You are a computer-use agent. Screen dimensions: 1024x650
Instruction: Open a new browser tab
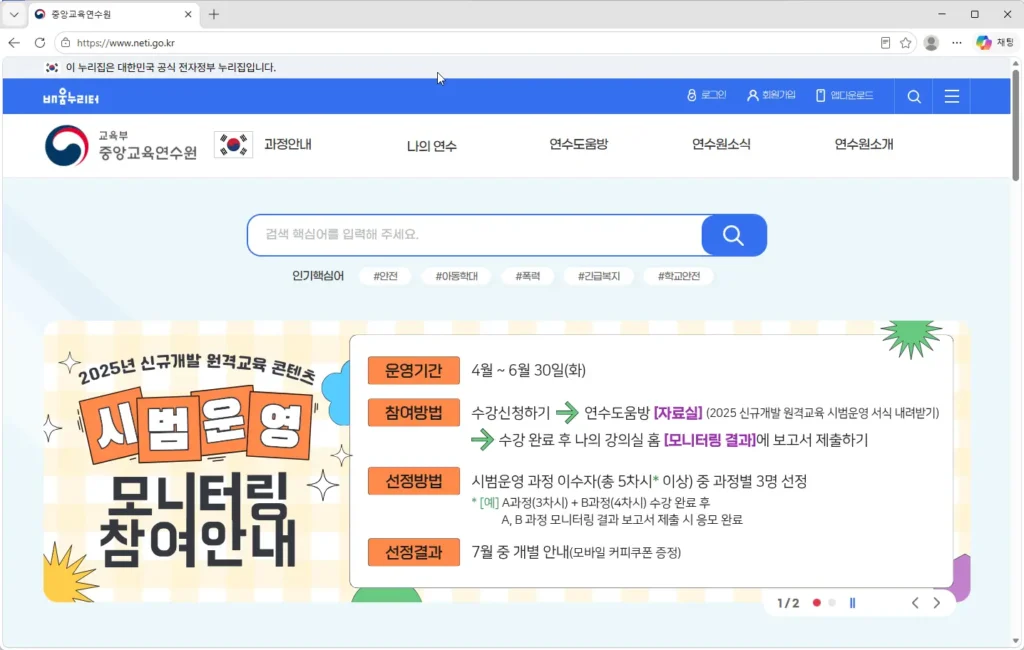pyautogui.click(x=214, y=14)
